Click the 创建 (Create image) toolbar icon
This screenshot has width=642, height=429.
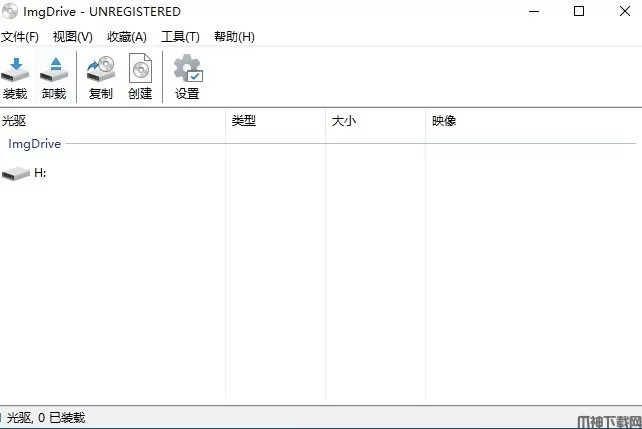click(140, 78)
